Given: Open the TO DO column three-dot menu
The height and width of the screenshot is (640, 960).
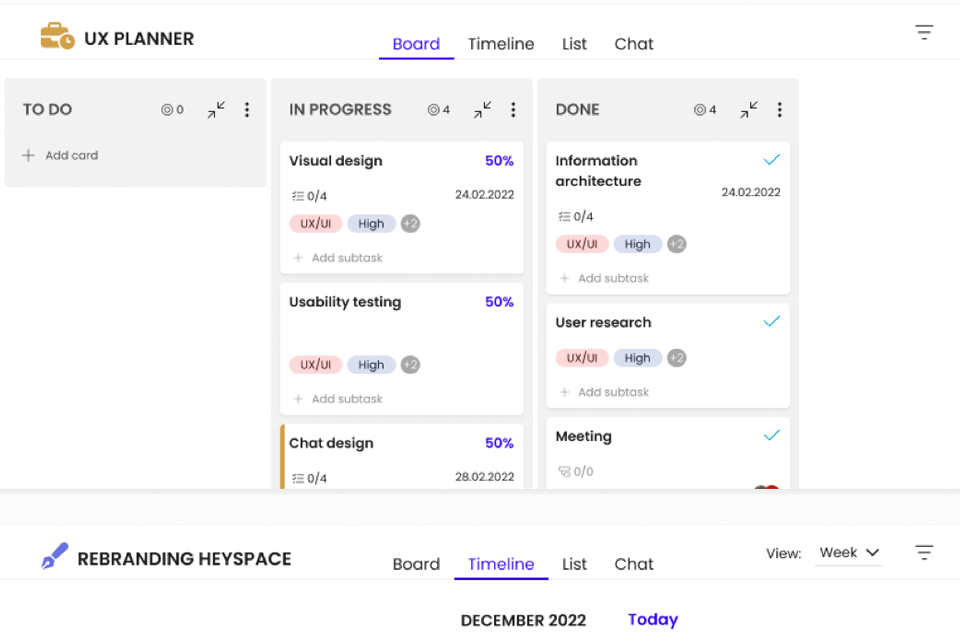Looking at the screenshot, I should 247,110.
